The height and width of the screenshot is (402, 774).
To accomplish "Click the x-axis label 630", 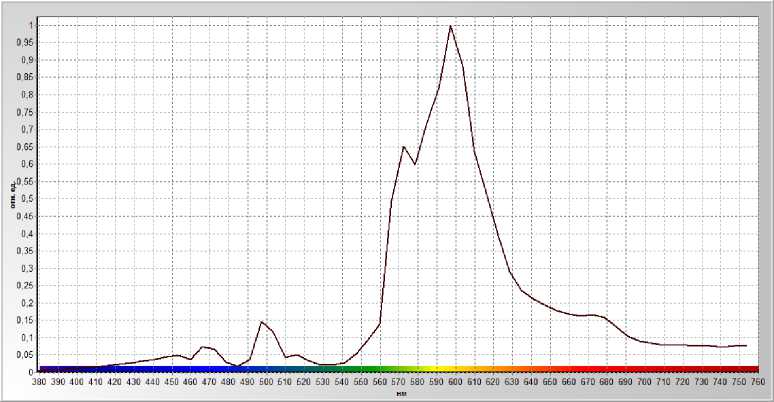I will tap(512, 382).
